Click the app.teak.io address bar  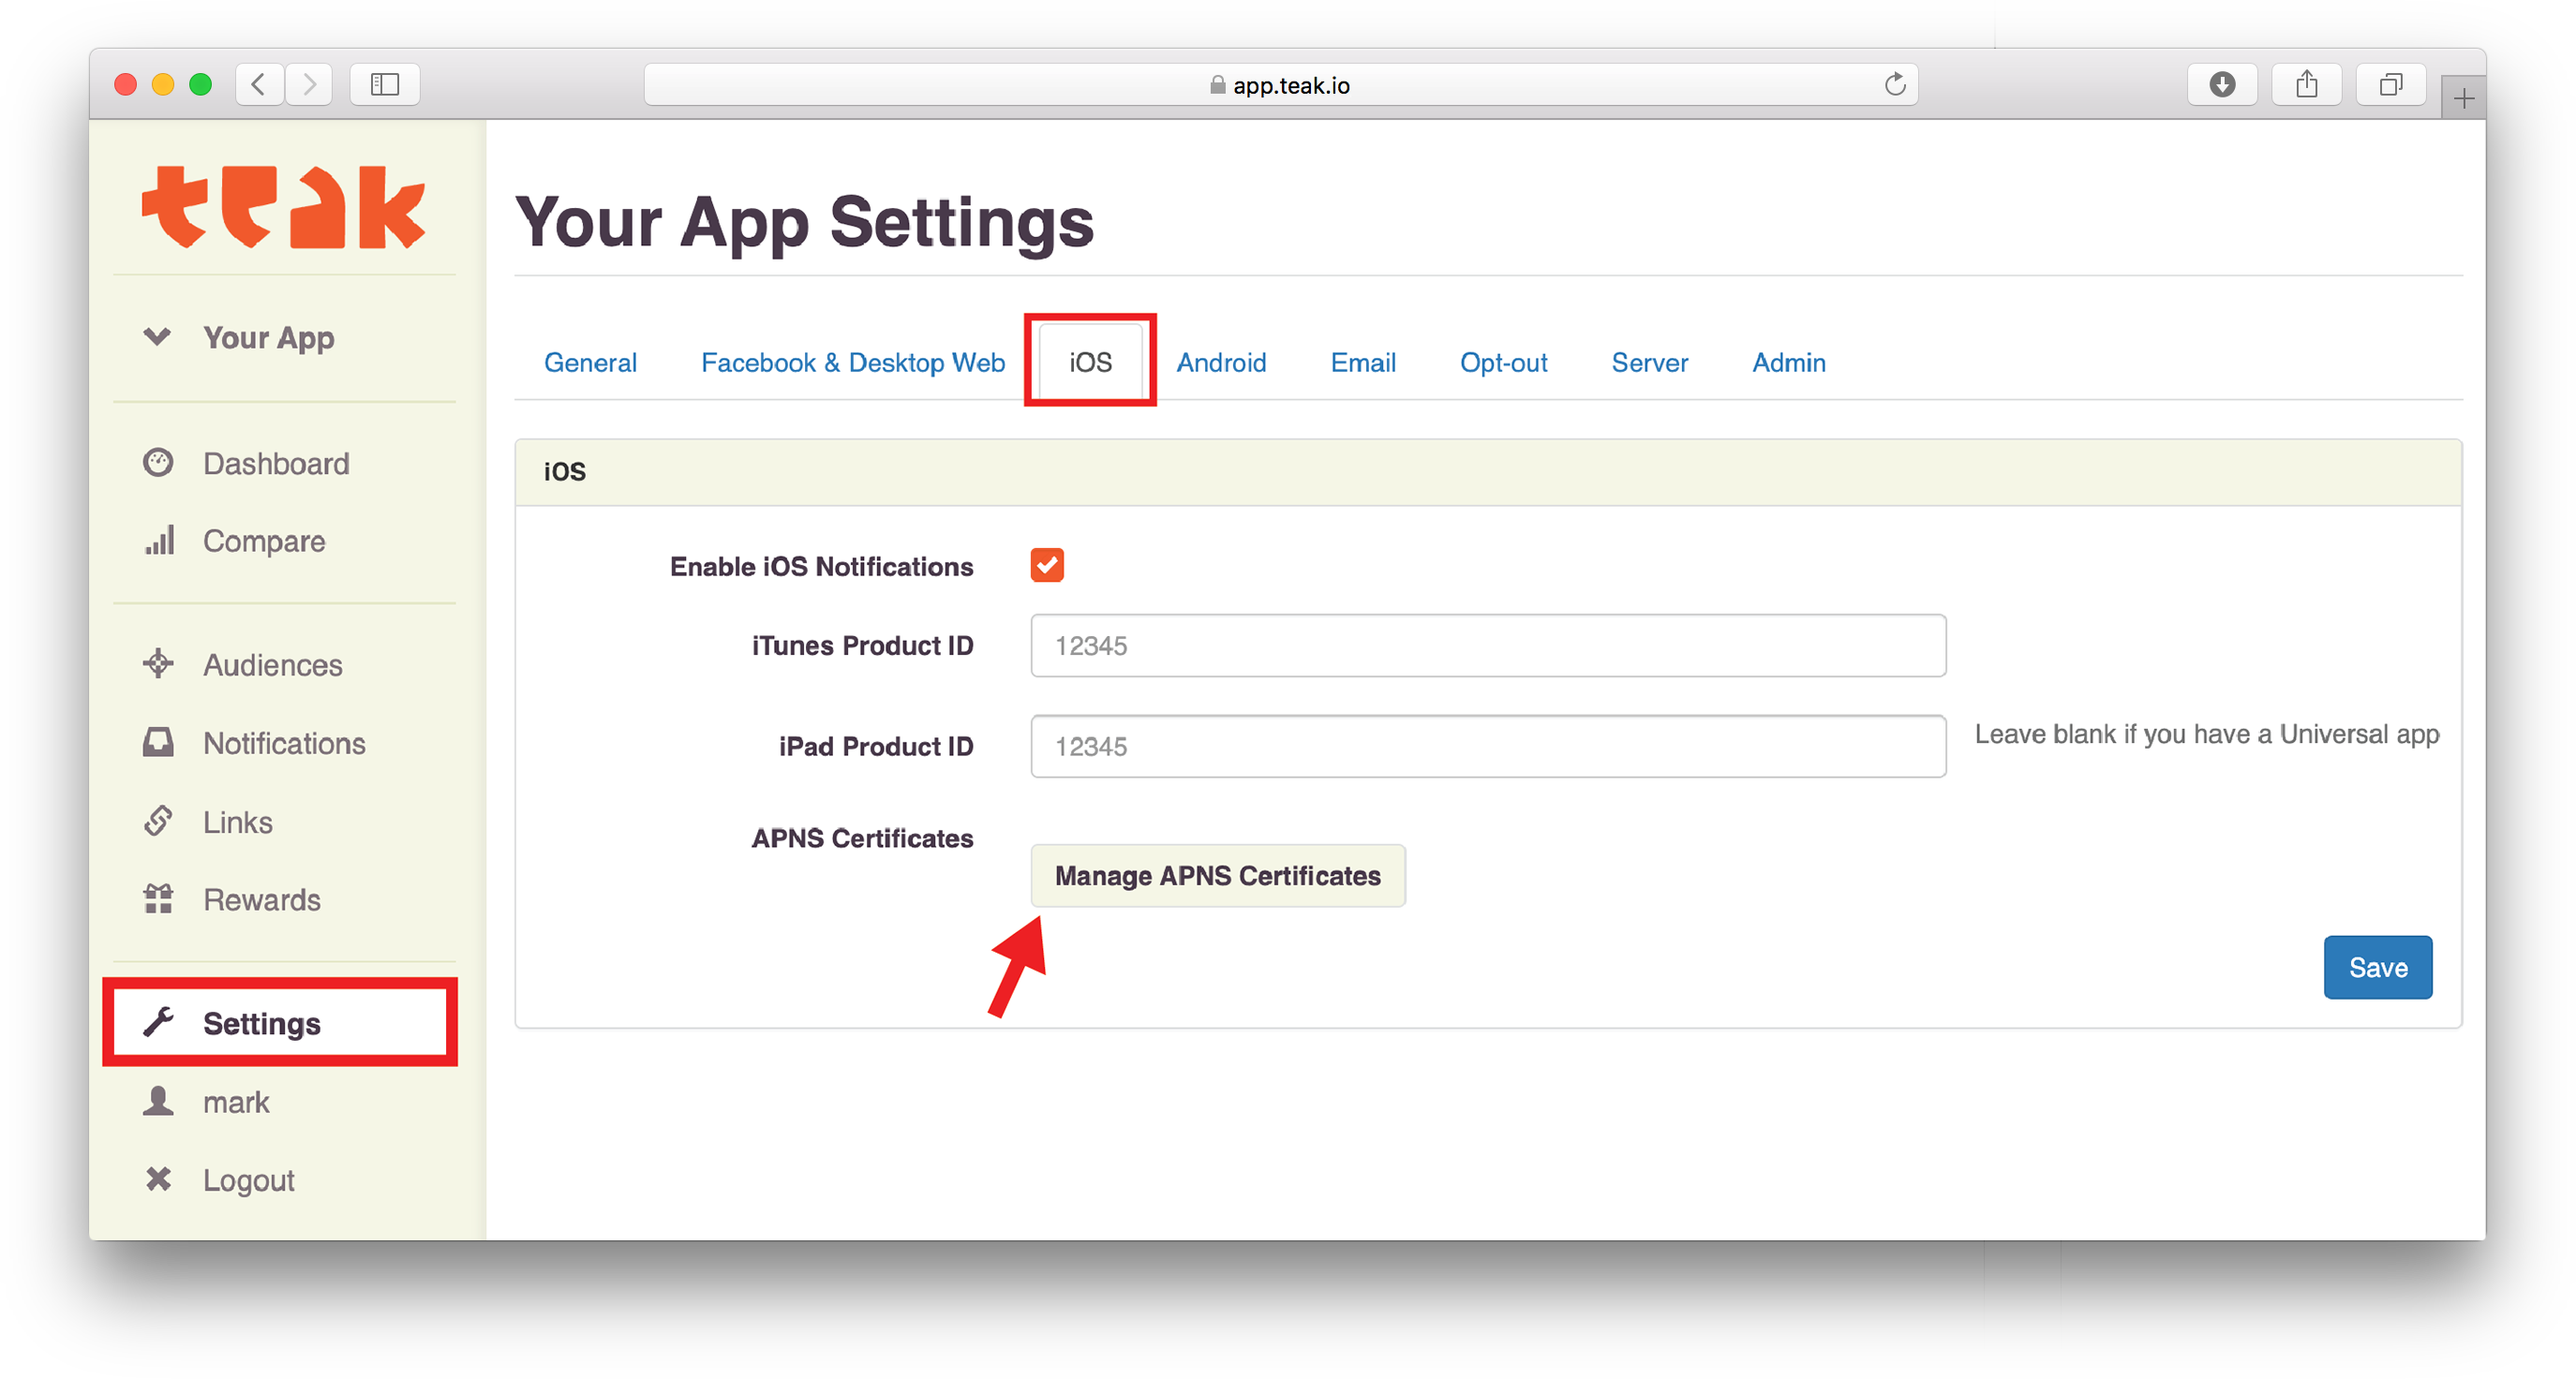pos(1280,84)
